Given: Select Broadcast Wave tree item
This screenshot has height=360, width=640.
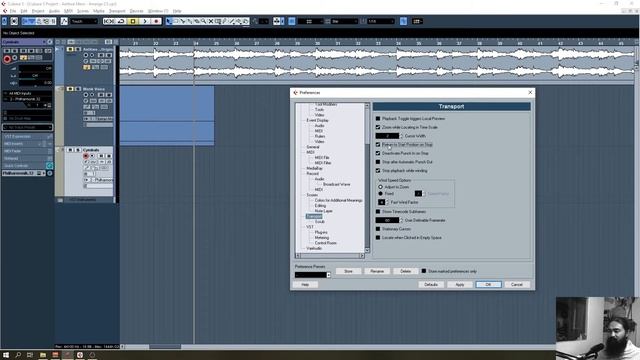Looking at the screenshot, I should (336, 184).
